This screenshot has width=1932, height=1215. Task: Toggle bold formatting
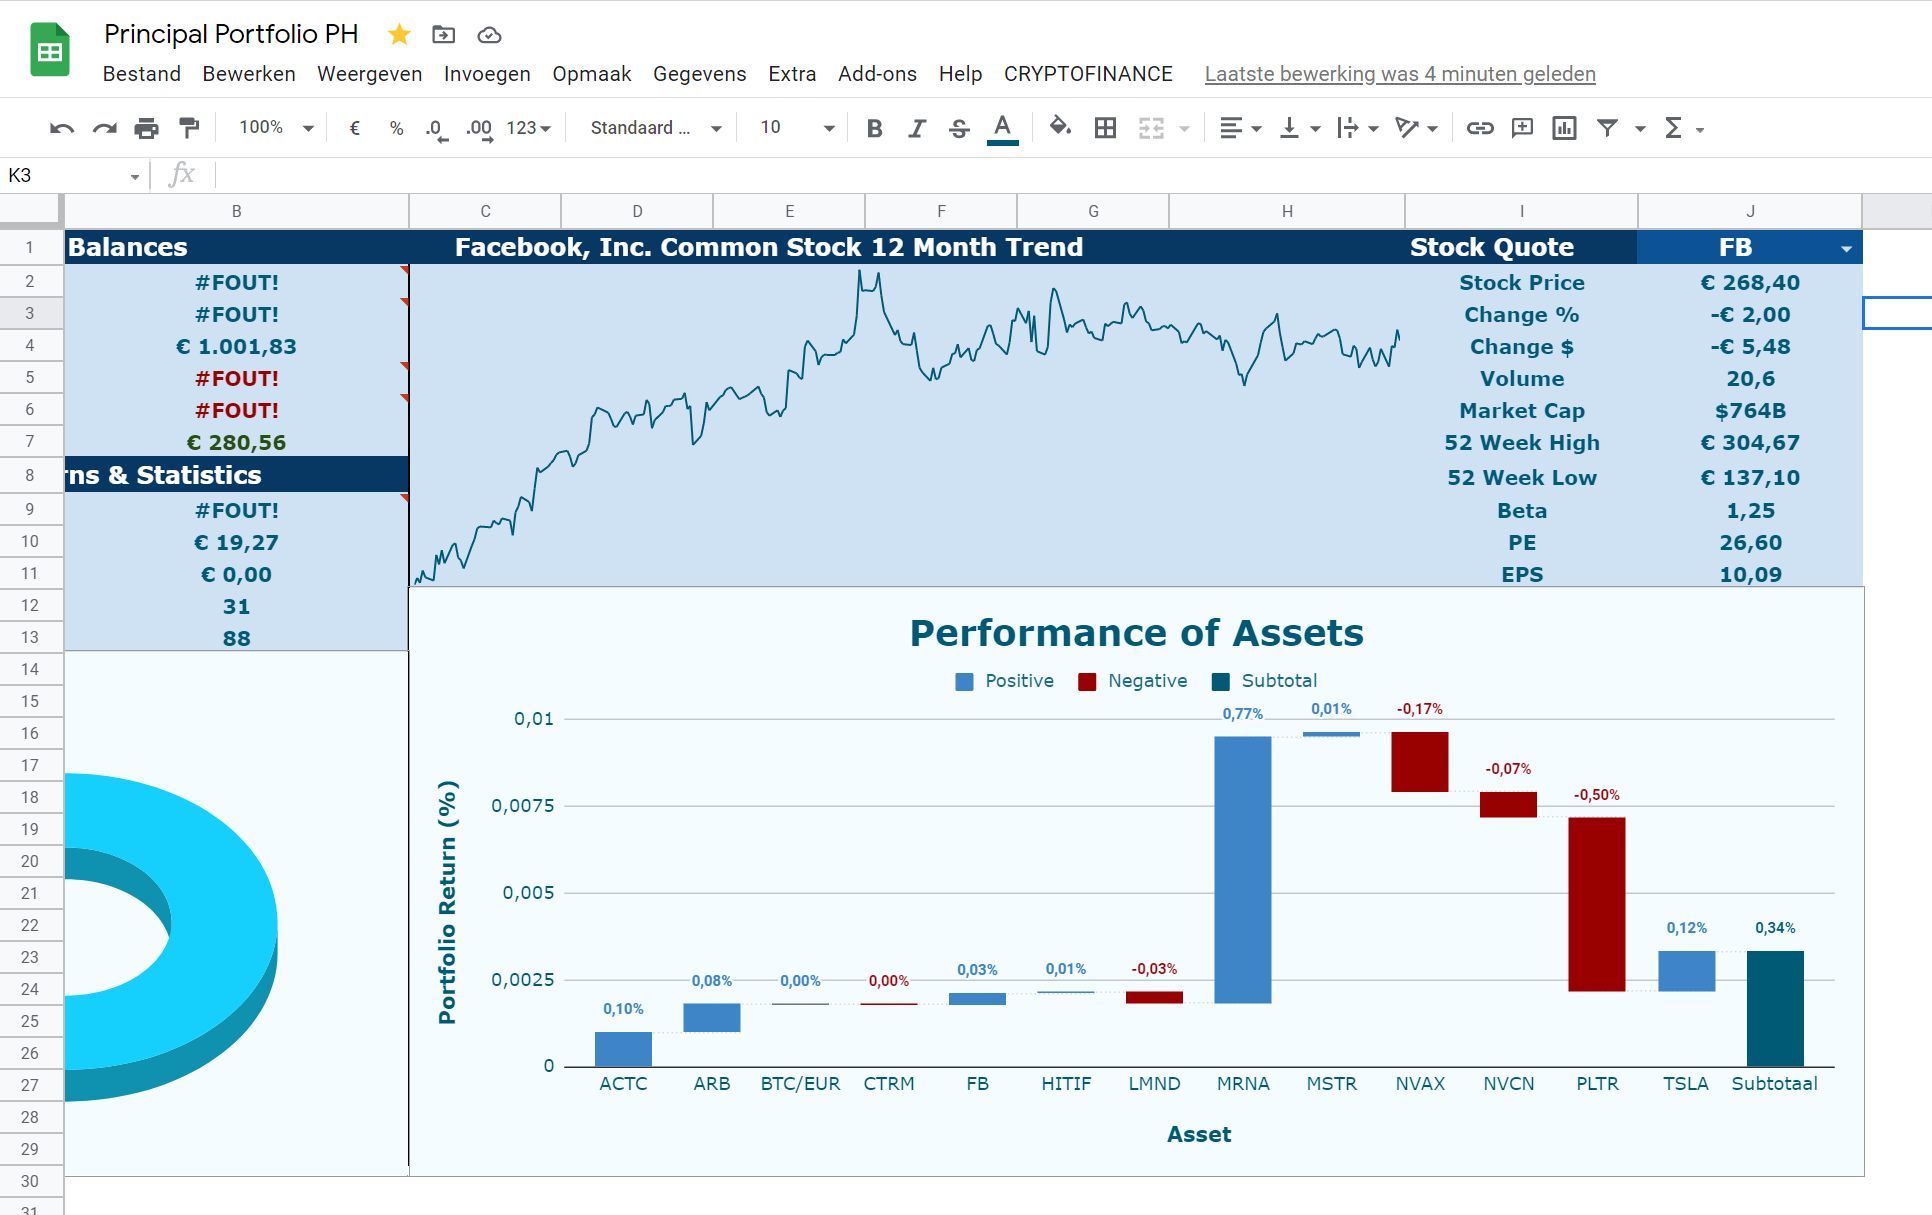pos(874,128)
